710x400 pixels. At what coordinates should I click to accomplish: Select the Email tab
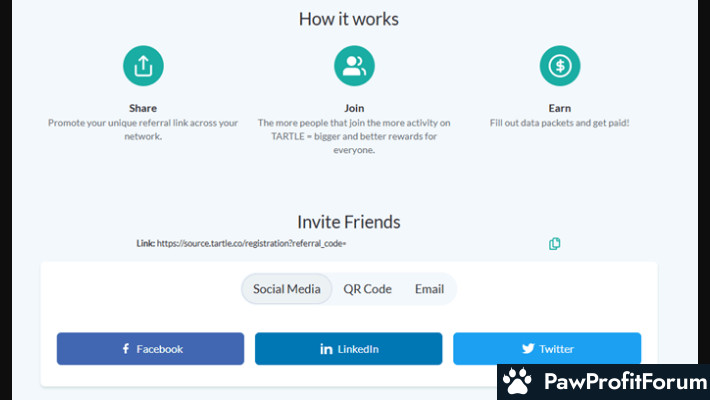429,289
